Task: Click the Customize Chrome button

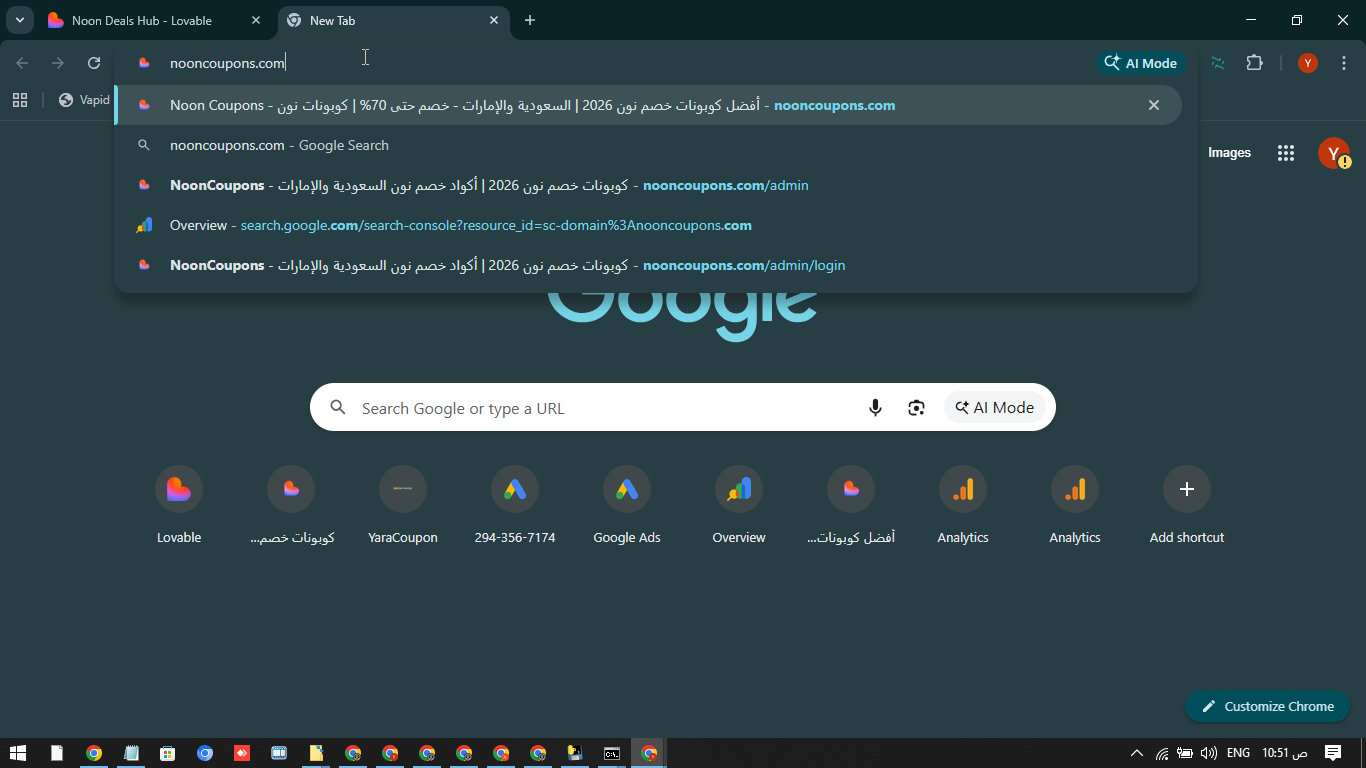Action: (1267, 706)
